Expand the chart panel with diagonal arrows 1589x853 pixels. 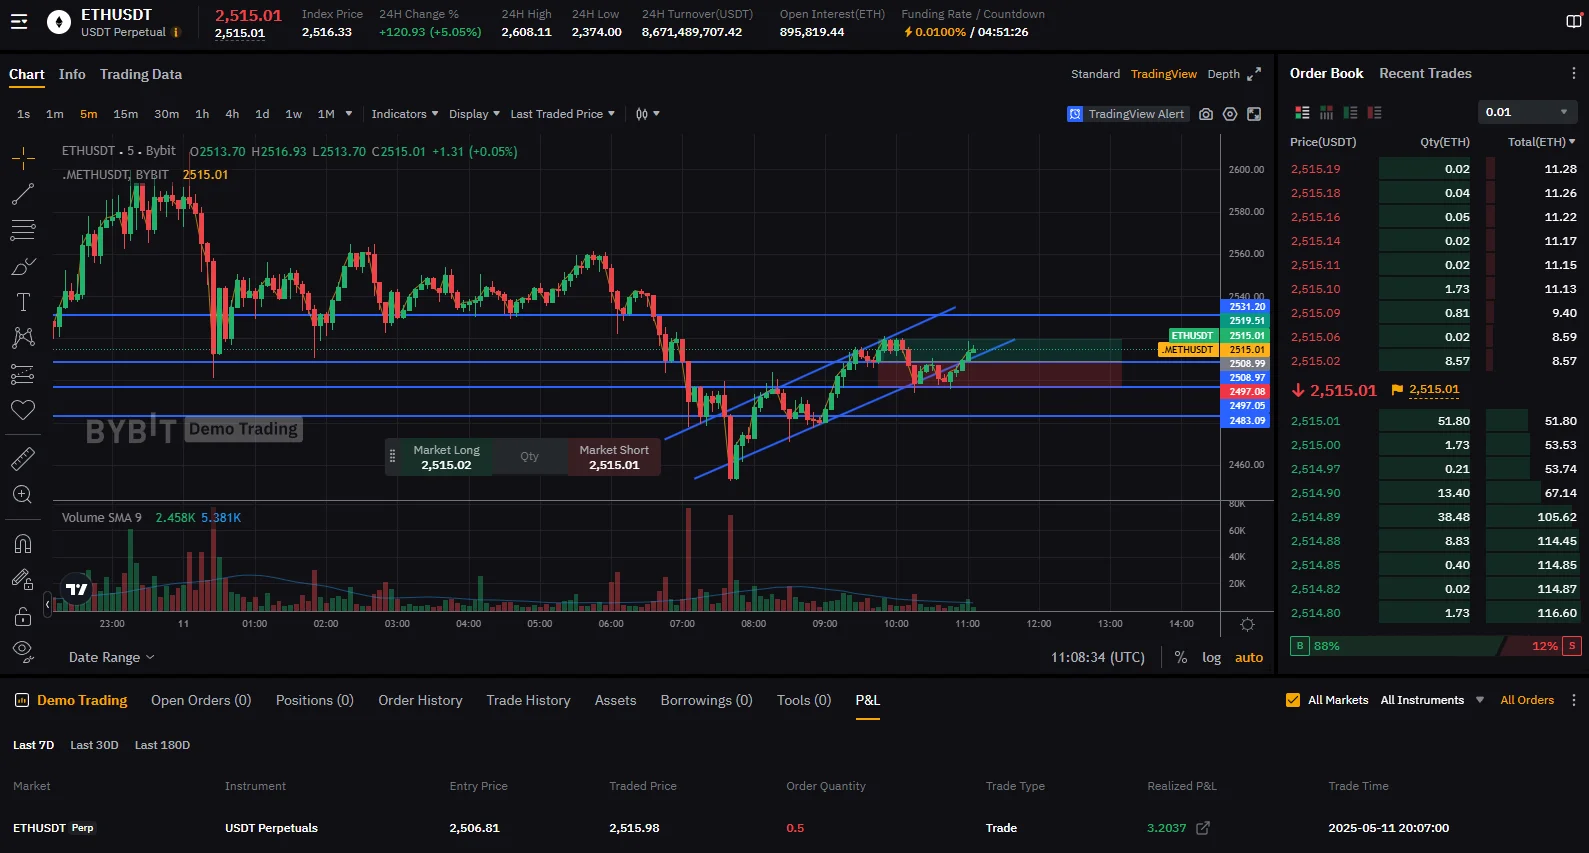point(1254,74)
